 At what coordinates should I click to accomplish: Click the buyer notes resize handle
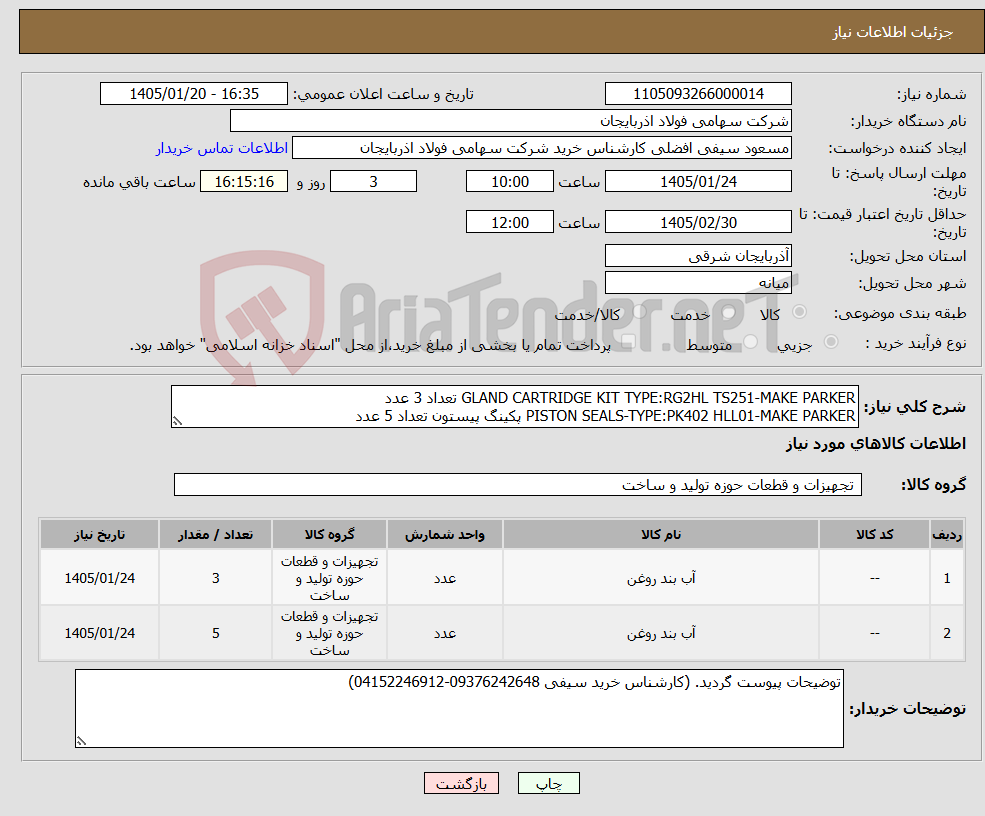(x=81, y=741)
